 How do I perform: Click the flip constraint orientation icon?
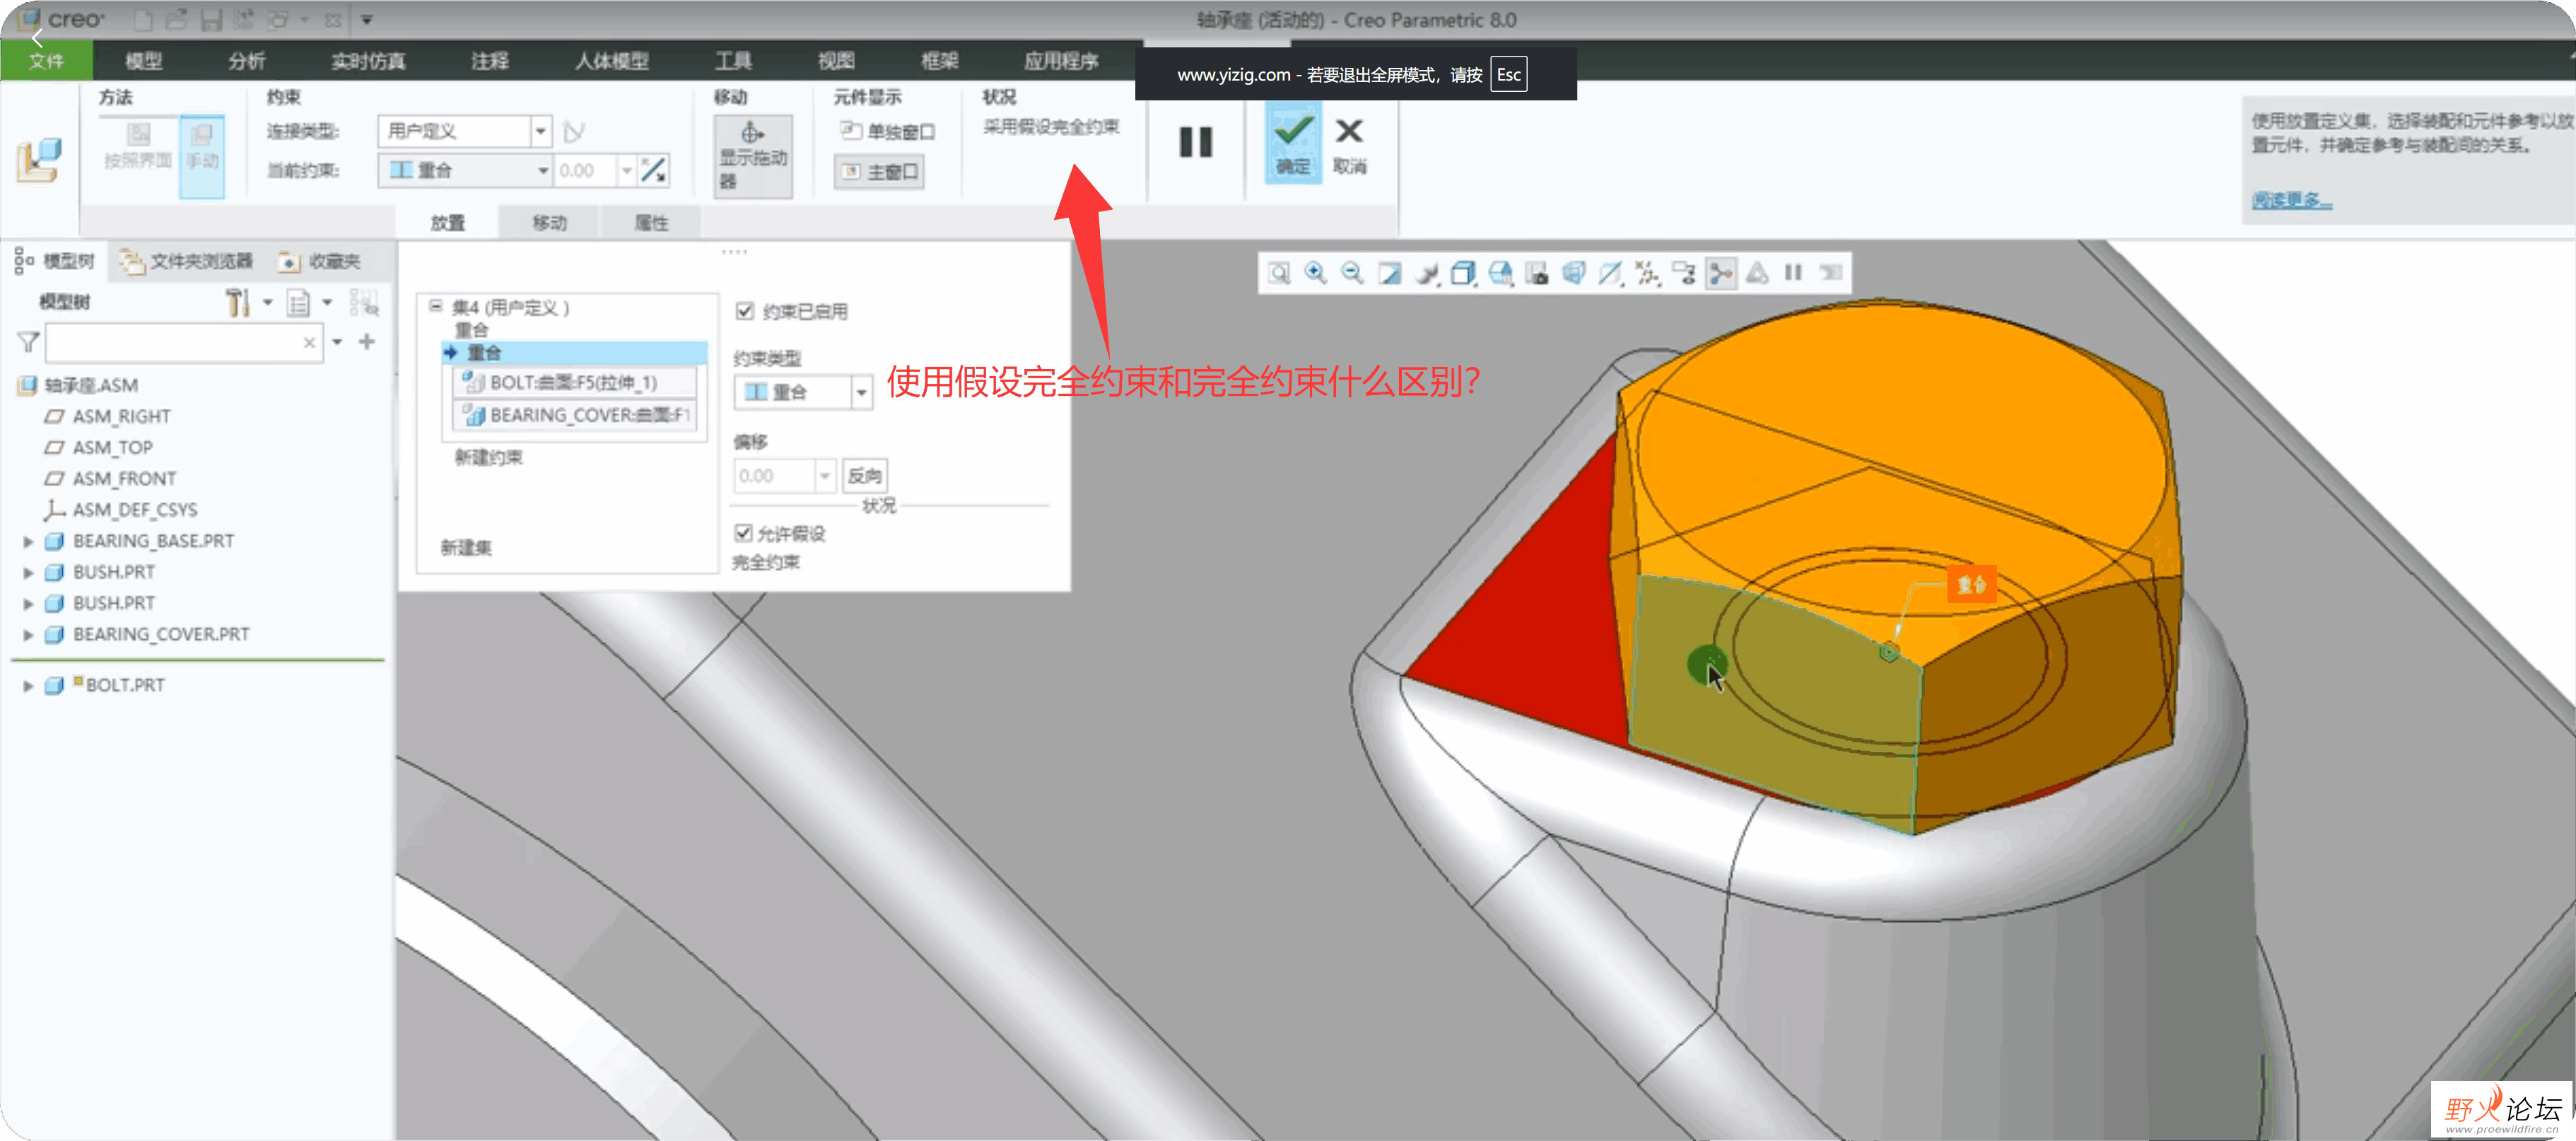(x=654, y=170)
